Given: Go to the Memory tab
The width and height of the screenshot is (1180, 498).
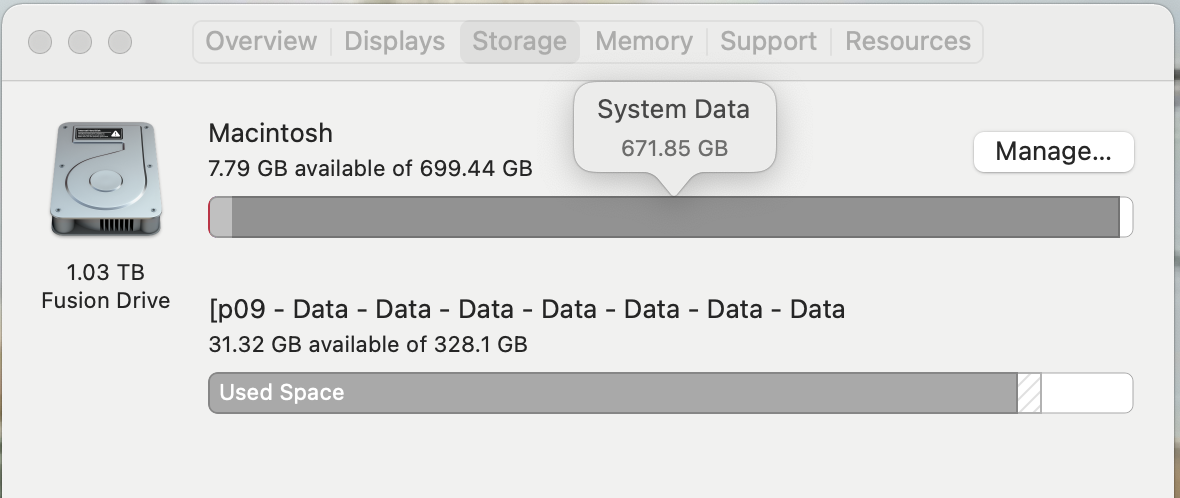Looking at the screenshot, I should pos(643,41).
